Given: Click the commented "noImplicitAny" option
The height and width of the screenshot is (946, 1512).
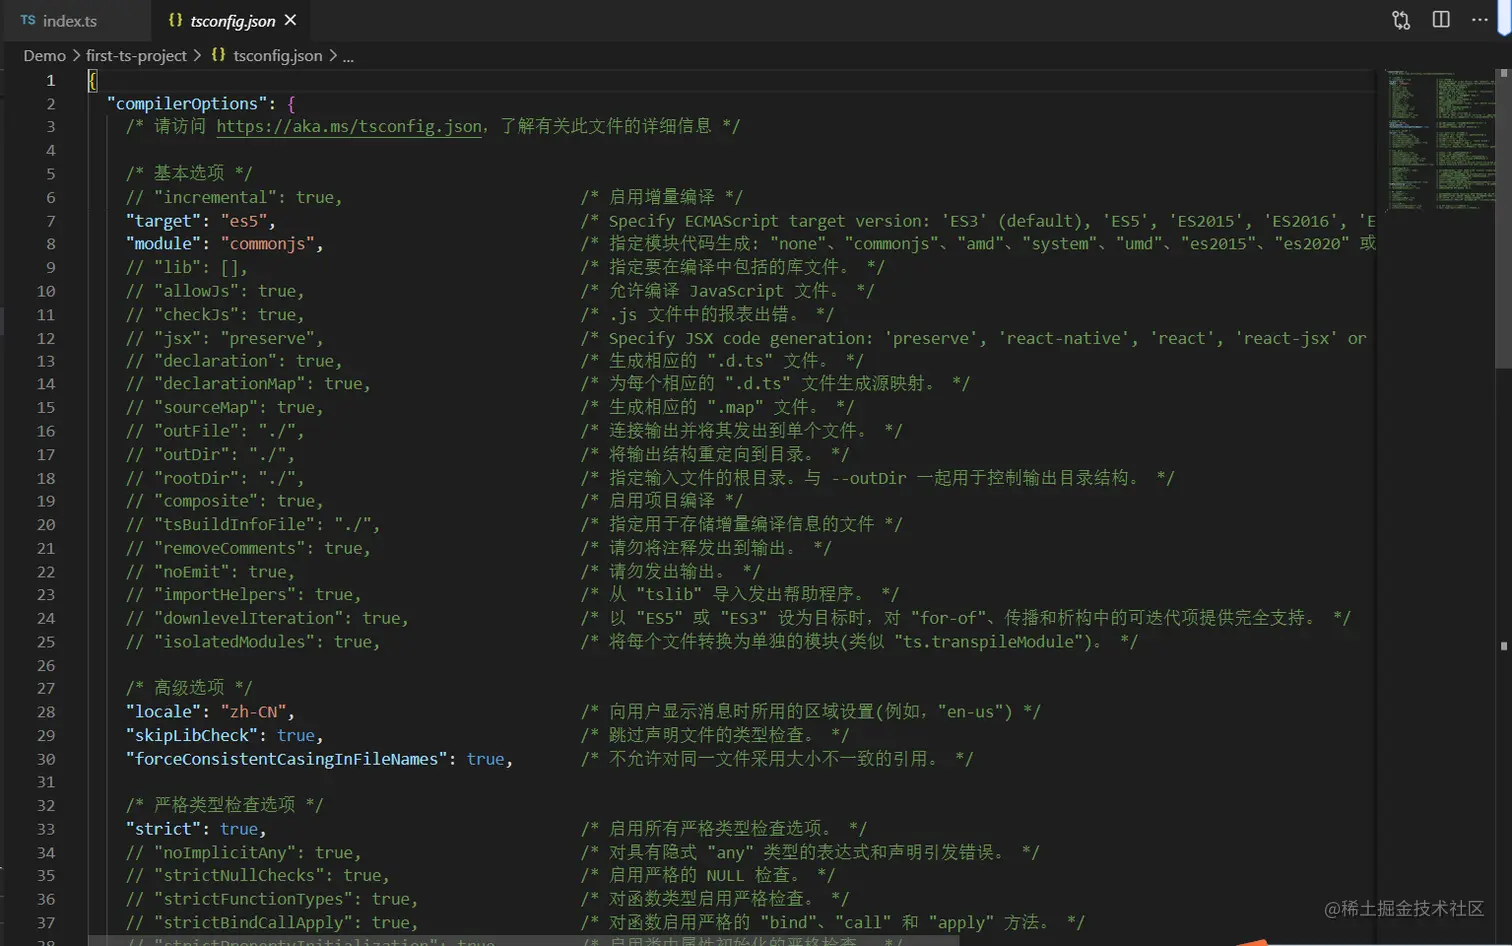Looking at the screenshot, I should [244, 853].
